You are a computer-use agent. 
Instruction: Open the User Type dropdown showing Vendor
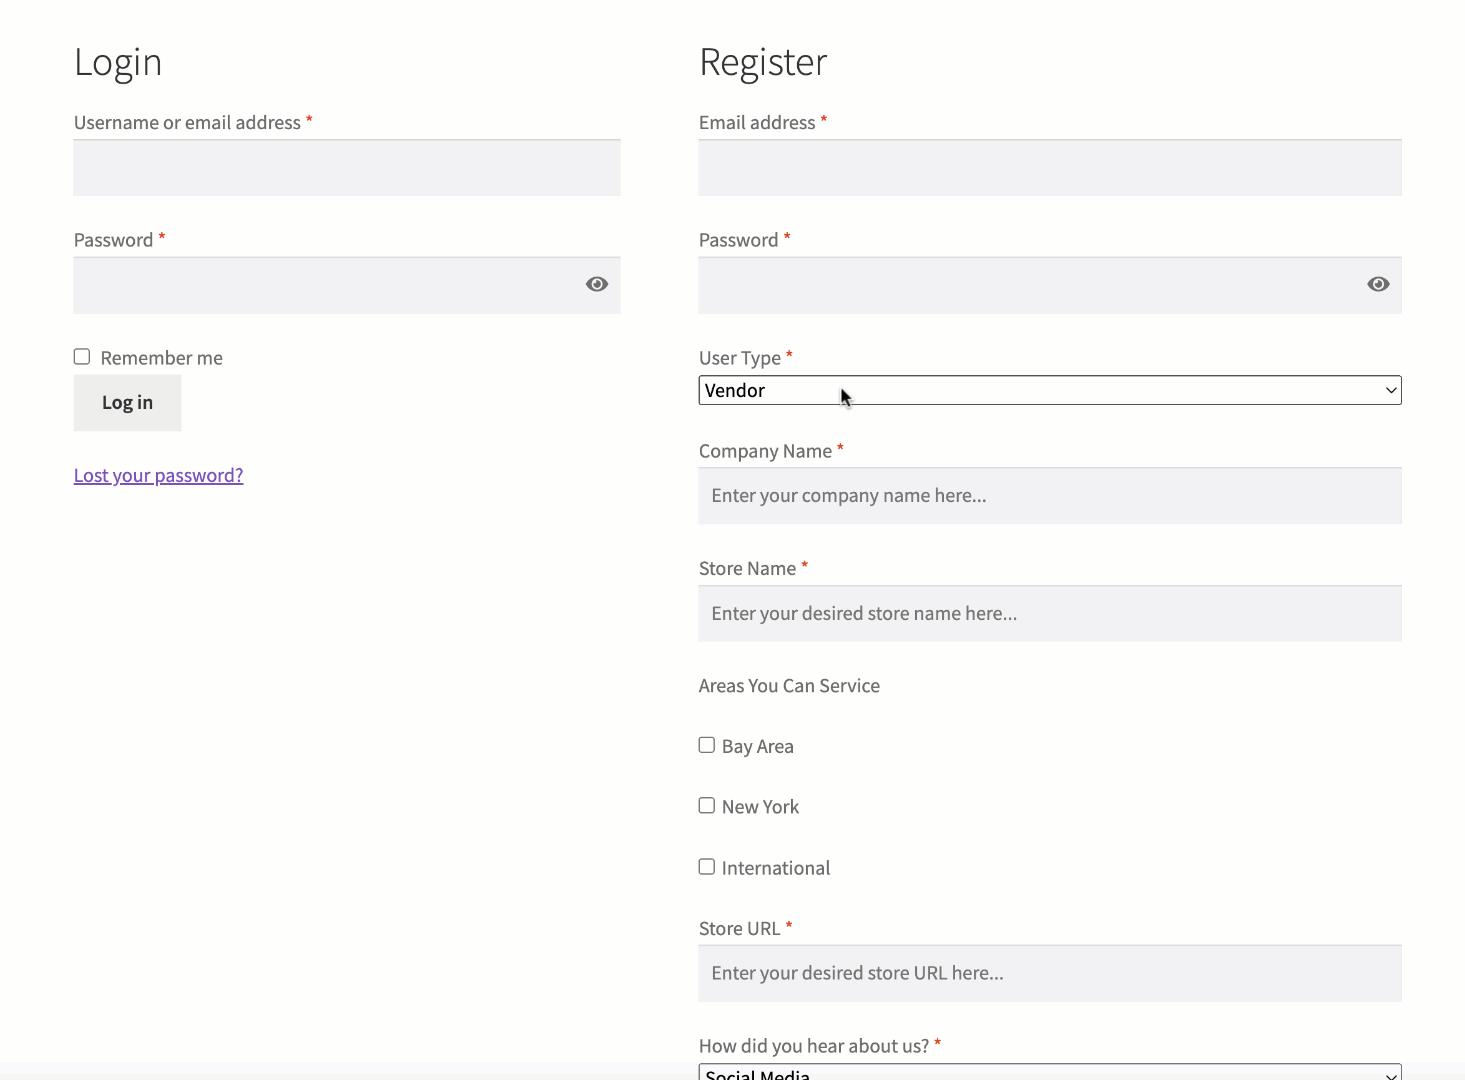click(1050, 390)
